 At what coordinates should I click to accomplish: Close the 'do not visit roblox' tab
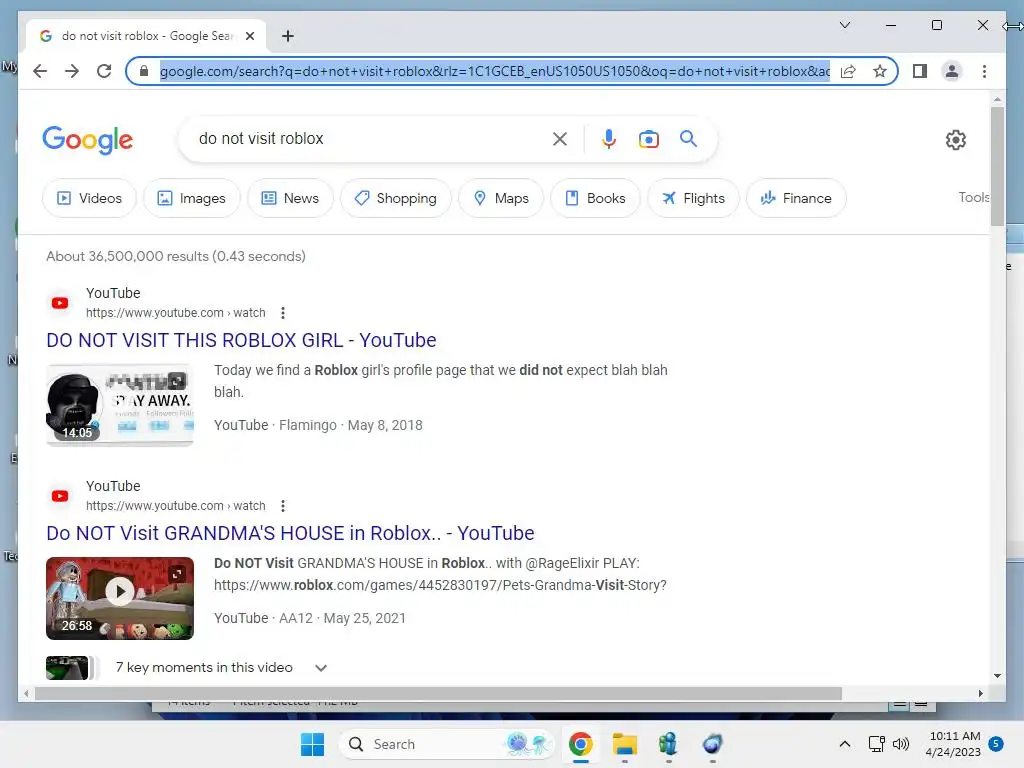(x=249, y=36)
